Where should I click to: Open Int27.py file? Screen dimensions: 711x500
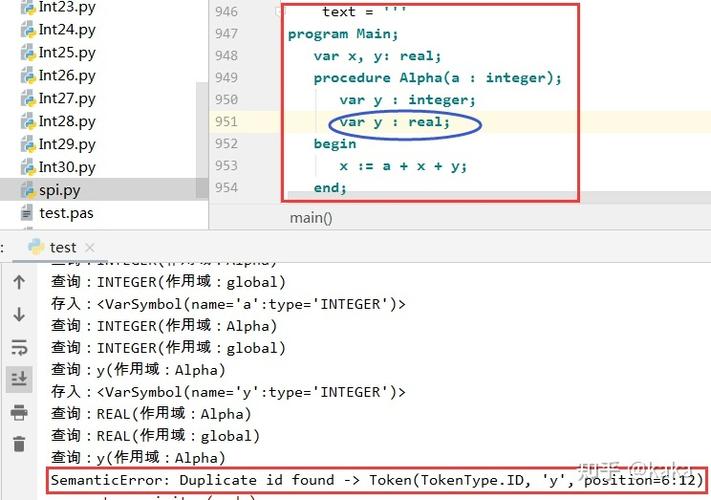click(67, 98)
